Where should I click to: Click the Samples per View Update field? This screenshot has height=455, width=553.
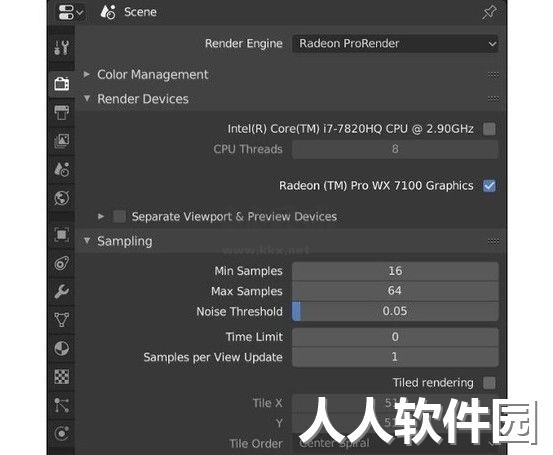(x=395, y=357)
